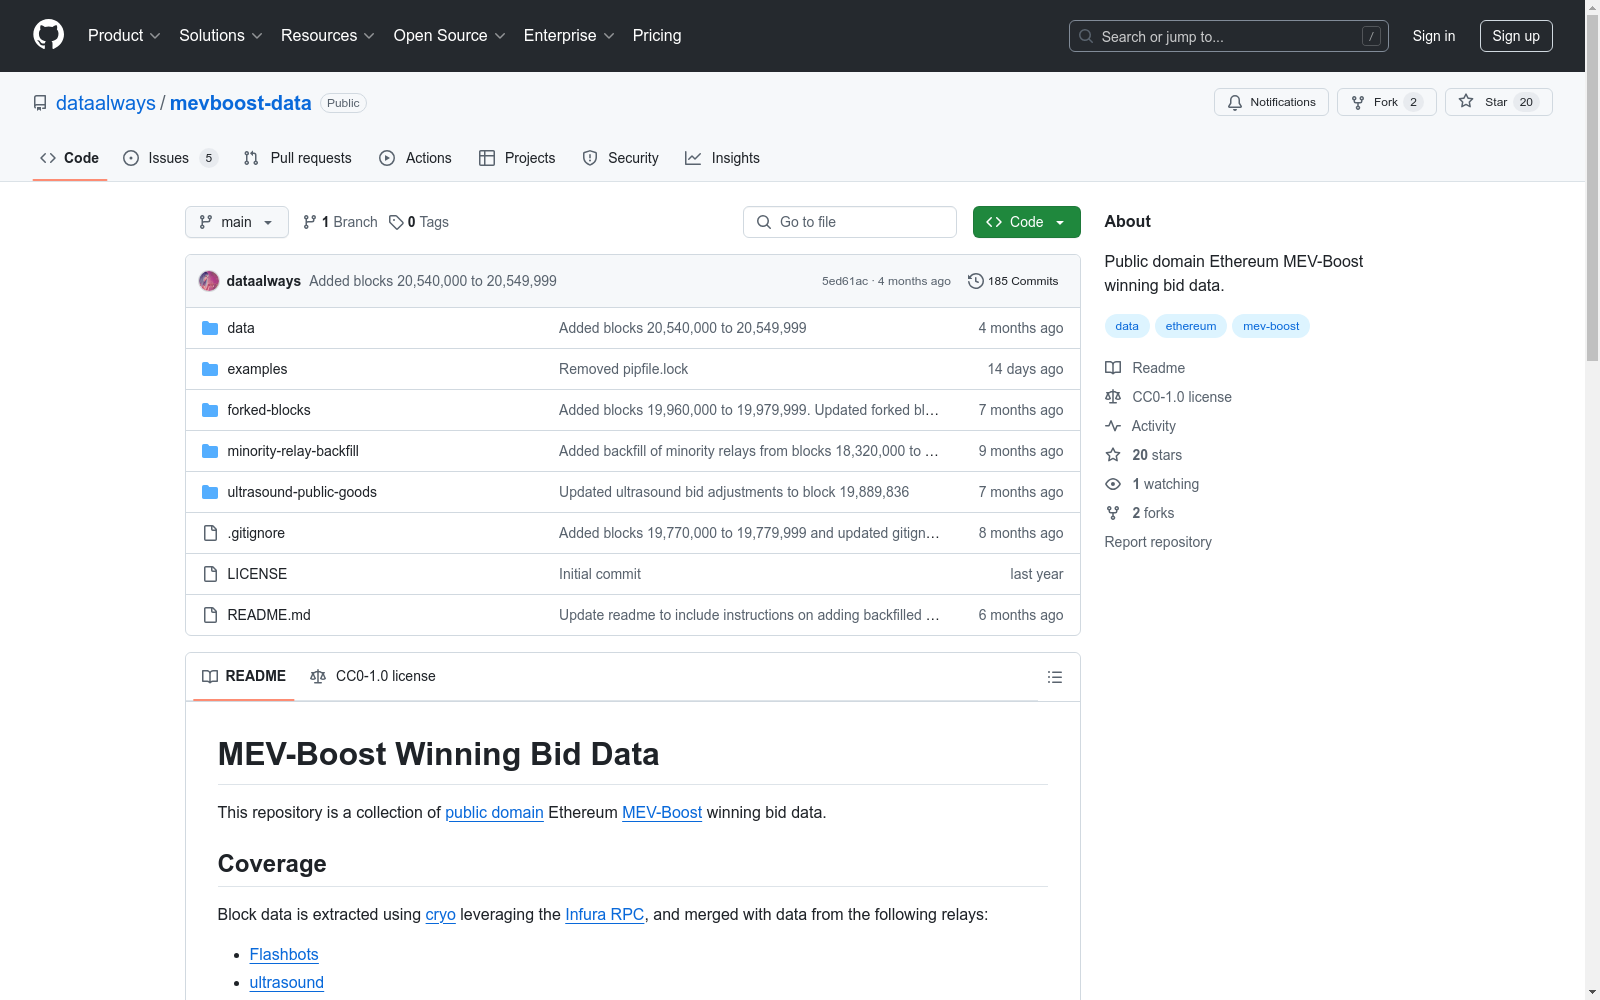Click the .gitignore file icon
The height and width of the screenshot is (1000, 1600).
pos(210,533)
